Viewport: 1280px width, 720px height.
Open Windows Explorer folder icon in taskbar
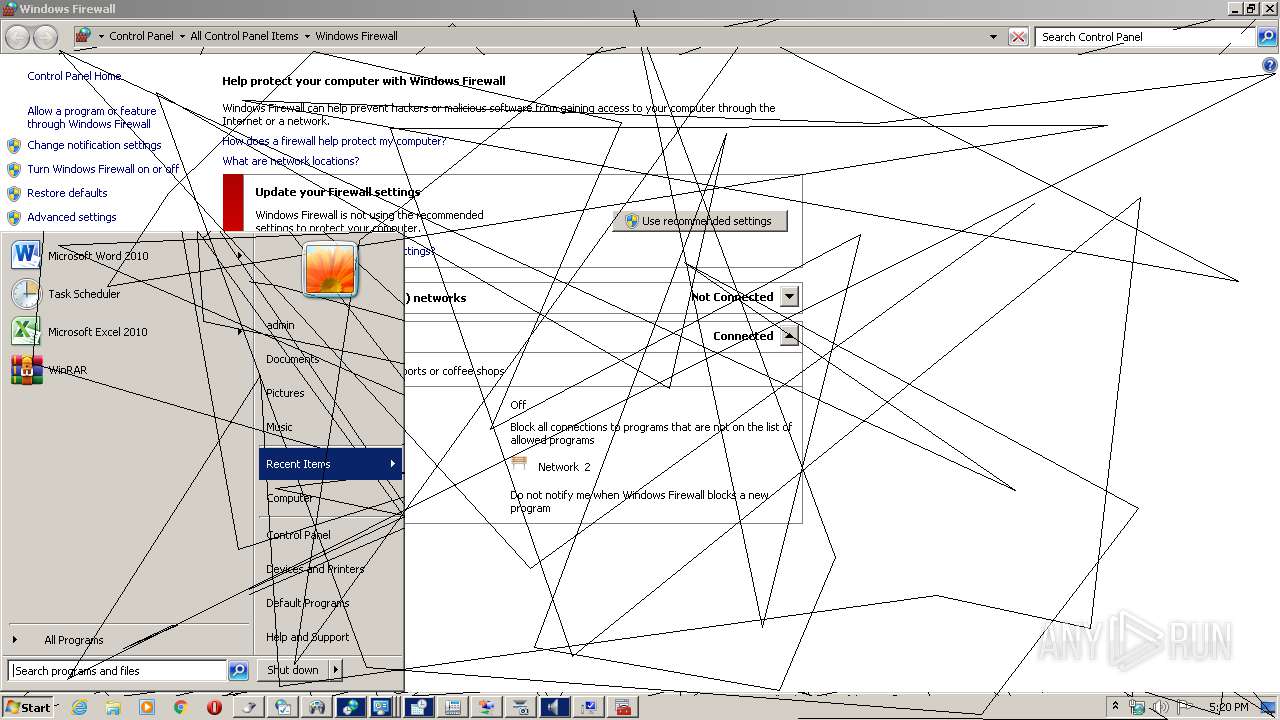(113, 707)
